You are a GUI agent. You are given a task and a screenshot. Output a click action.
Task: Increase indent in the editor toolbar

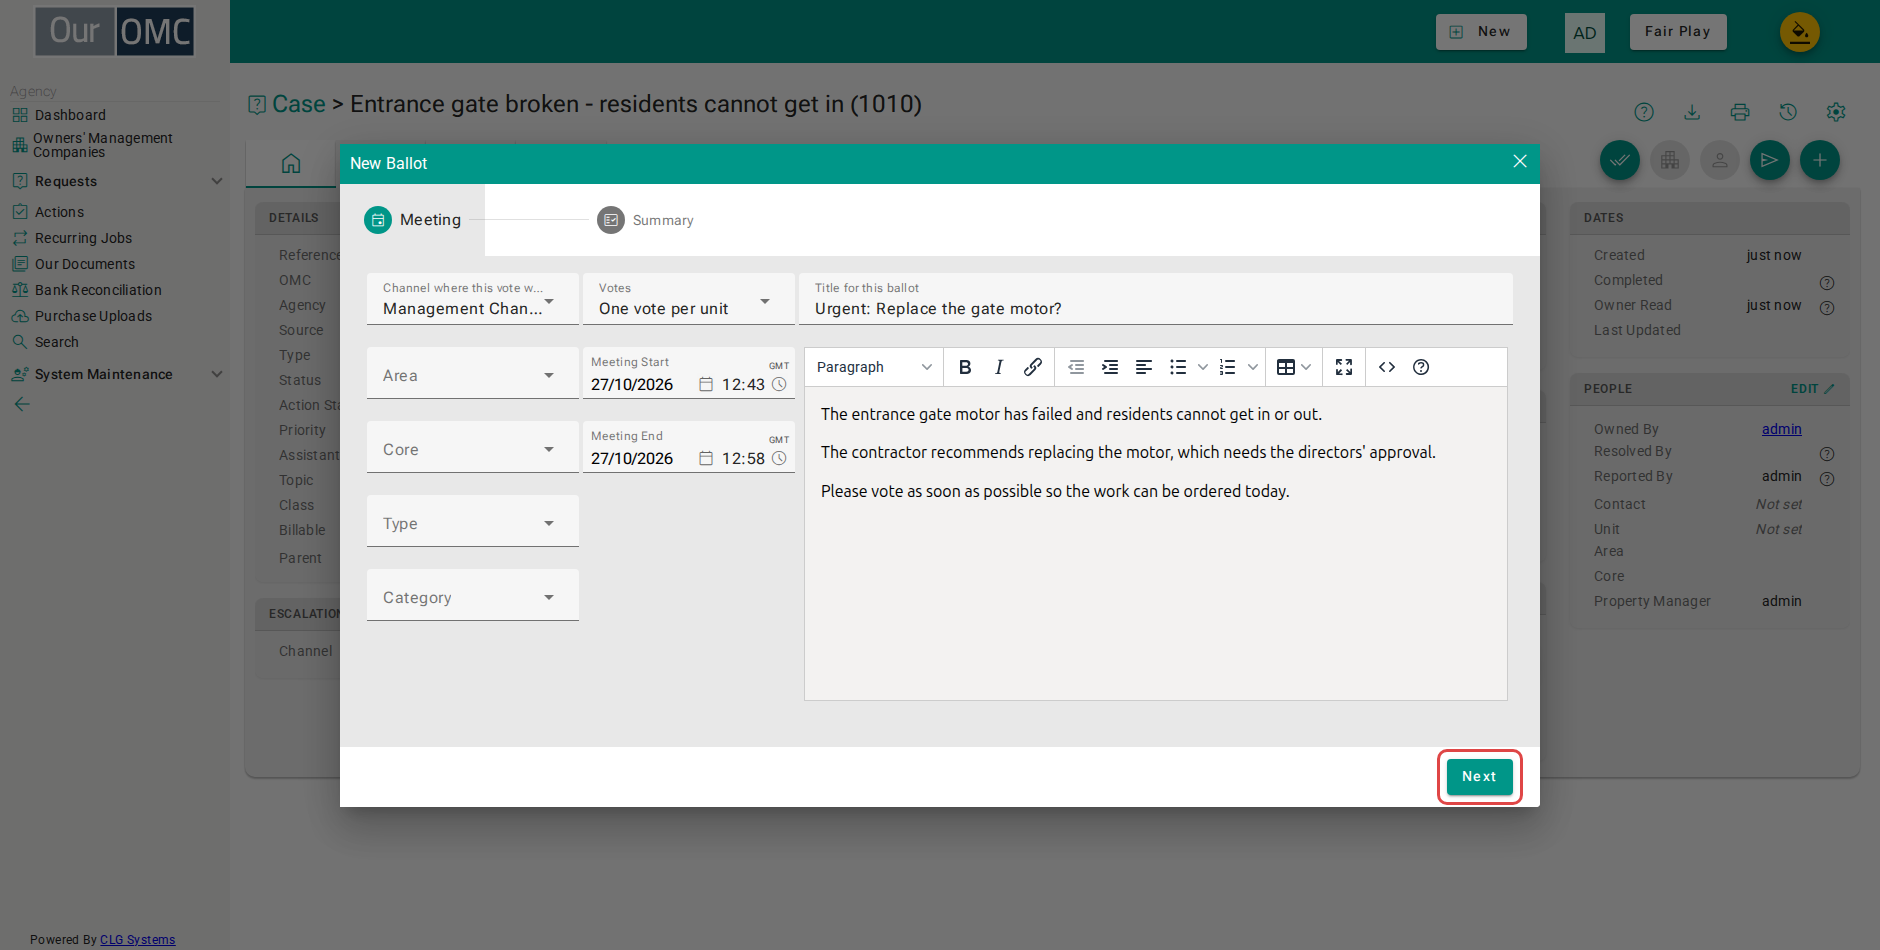[1110, 367]
